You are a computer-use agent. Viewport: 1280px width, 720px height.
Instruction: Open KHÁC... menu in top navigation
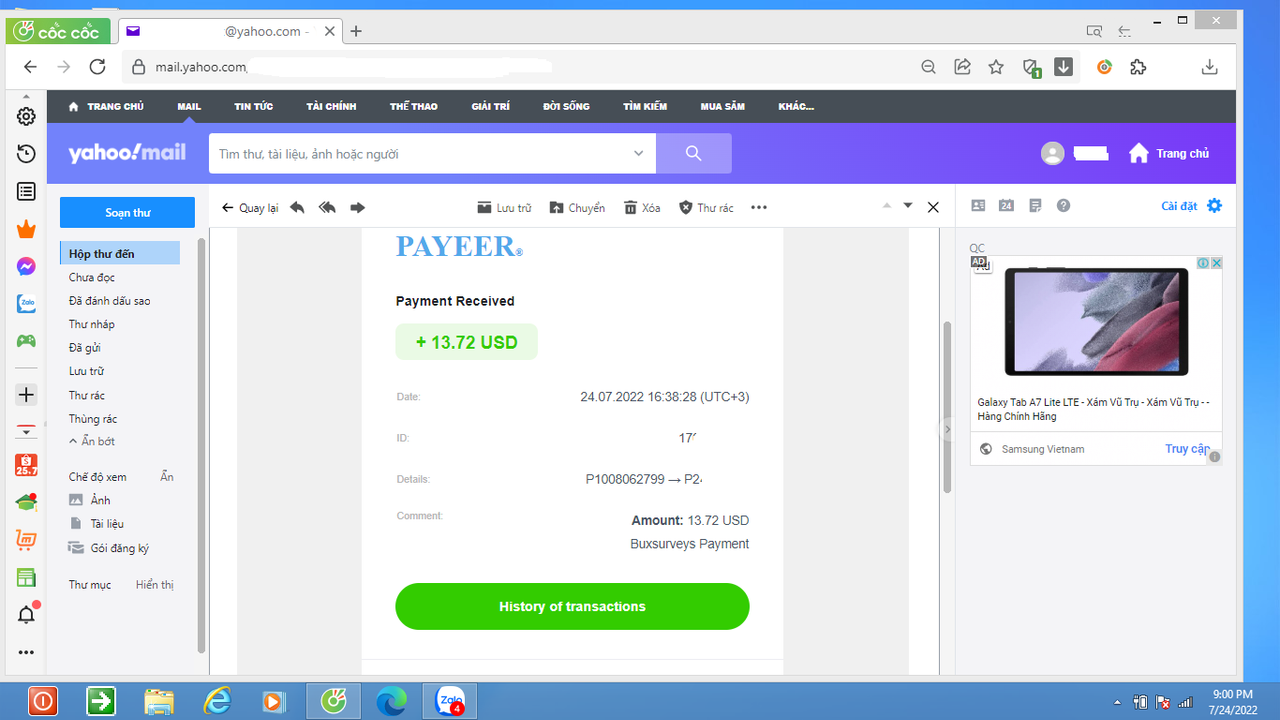796,106
